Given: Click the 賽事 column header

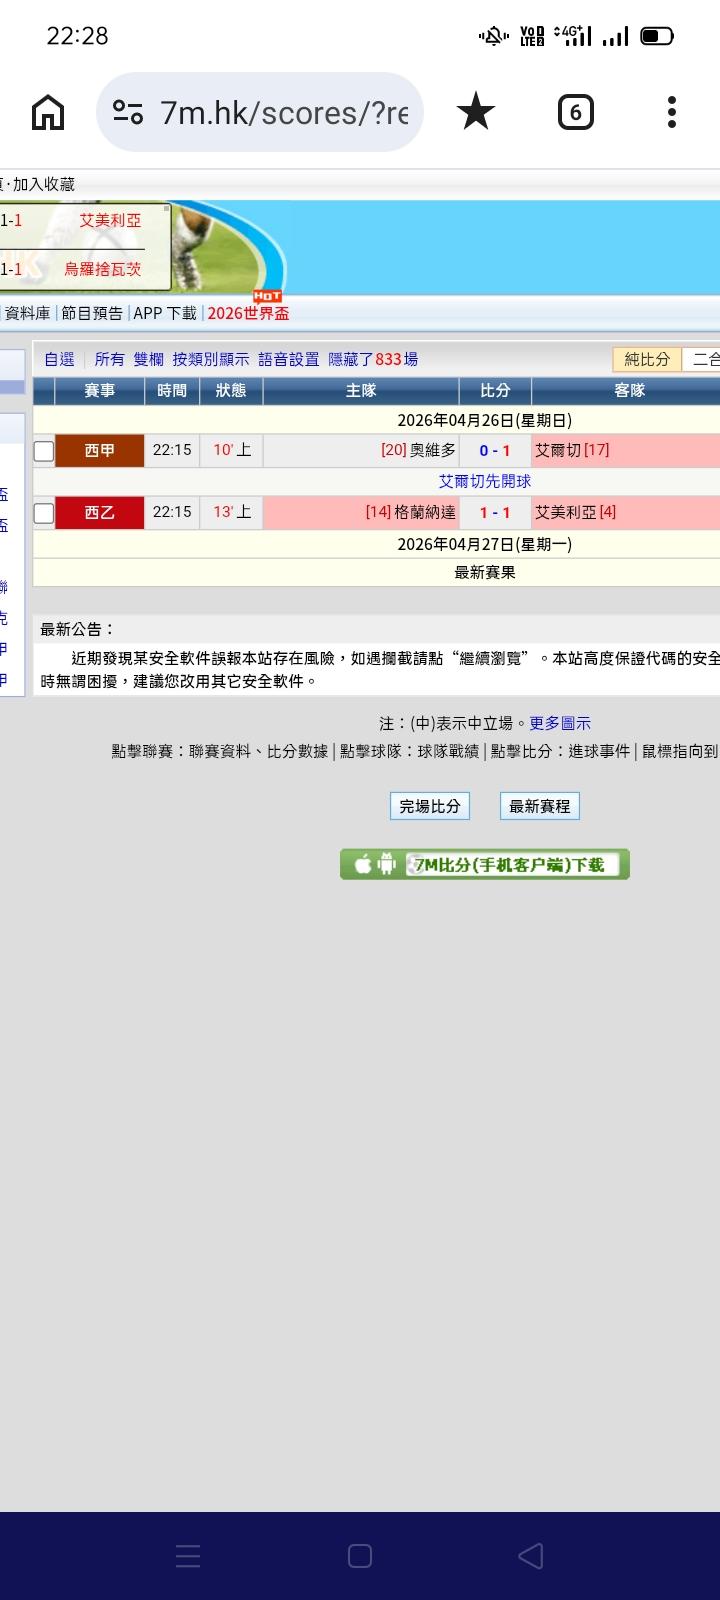Looking at the screenshot, I should pos(100,391).
